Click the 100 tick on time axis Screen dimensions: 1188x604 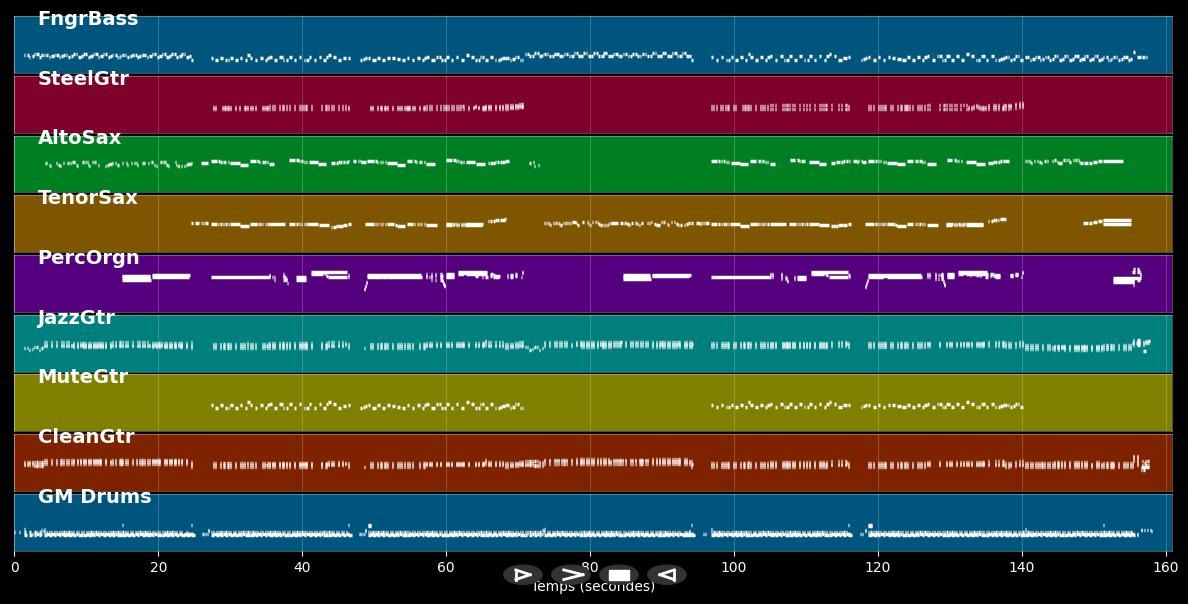pos(734,568)
